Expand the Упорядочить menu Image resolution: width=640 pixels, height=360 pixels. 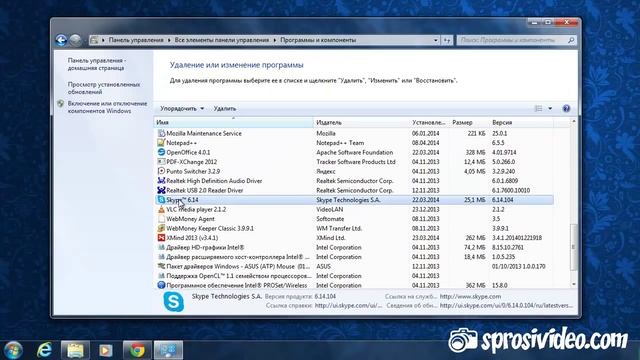(182, 109)
